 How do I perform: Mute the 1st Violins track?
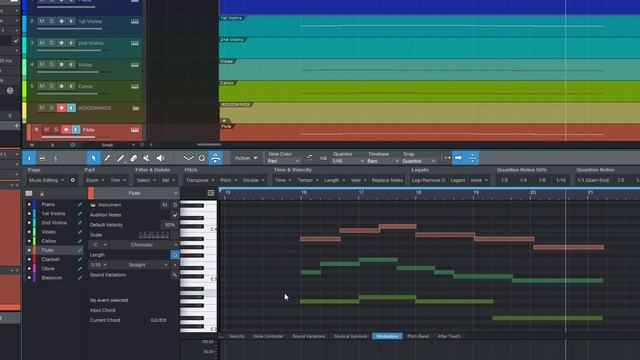point(42,21)
